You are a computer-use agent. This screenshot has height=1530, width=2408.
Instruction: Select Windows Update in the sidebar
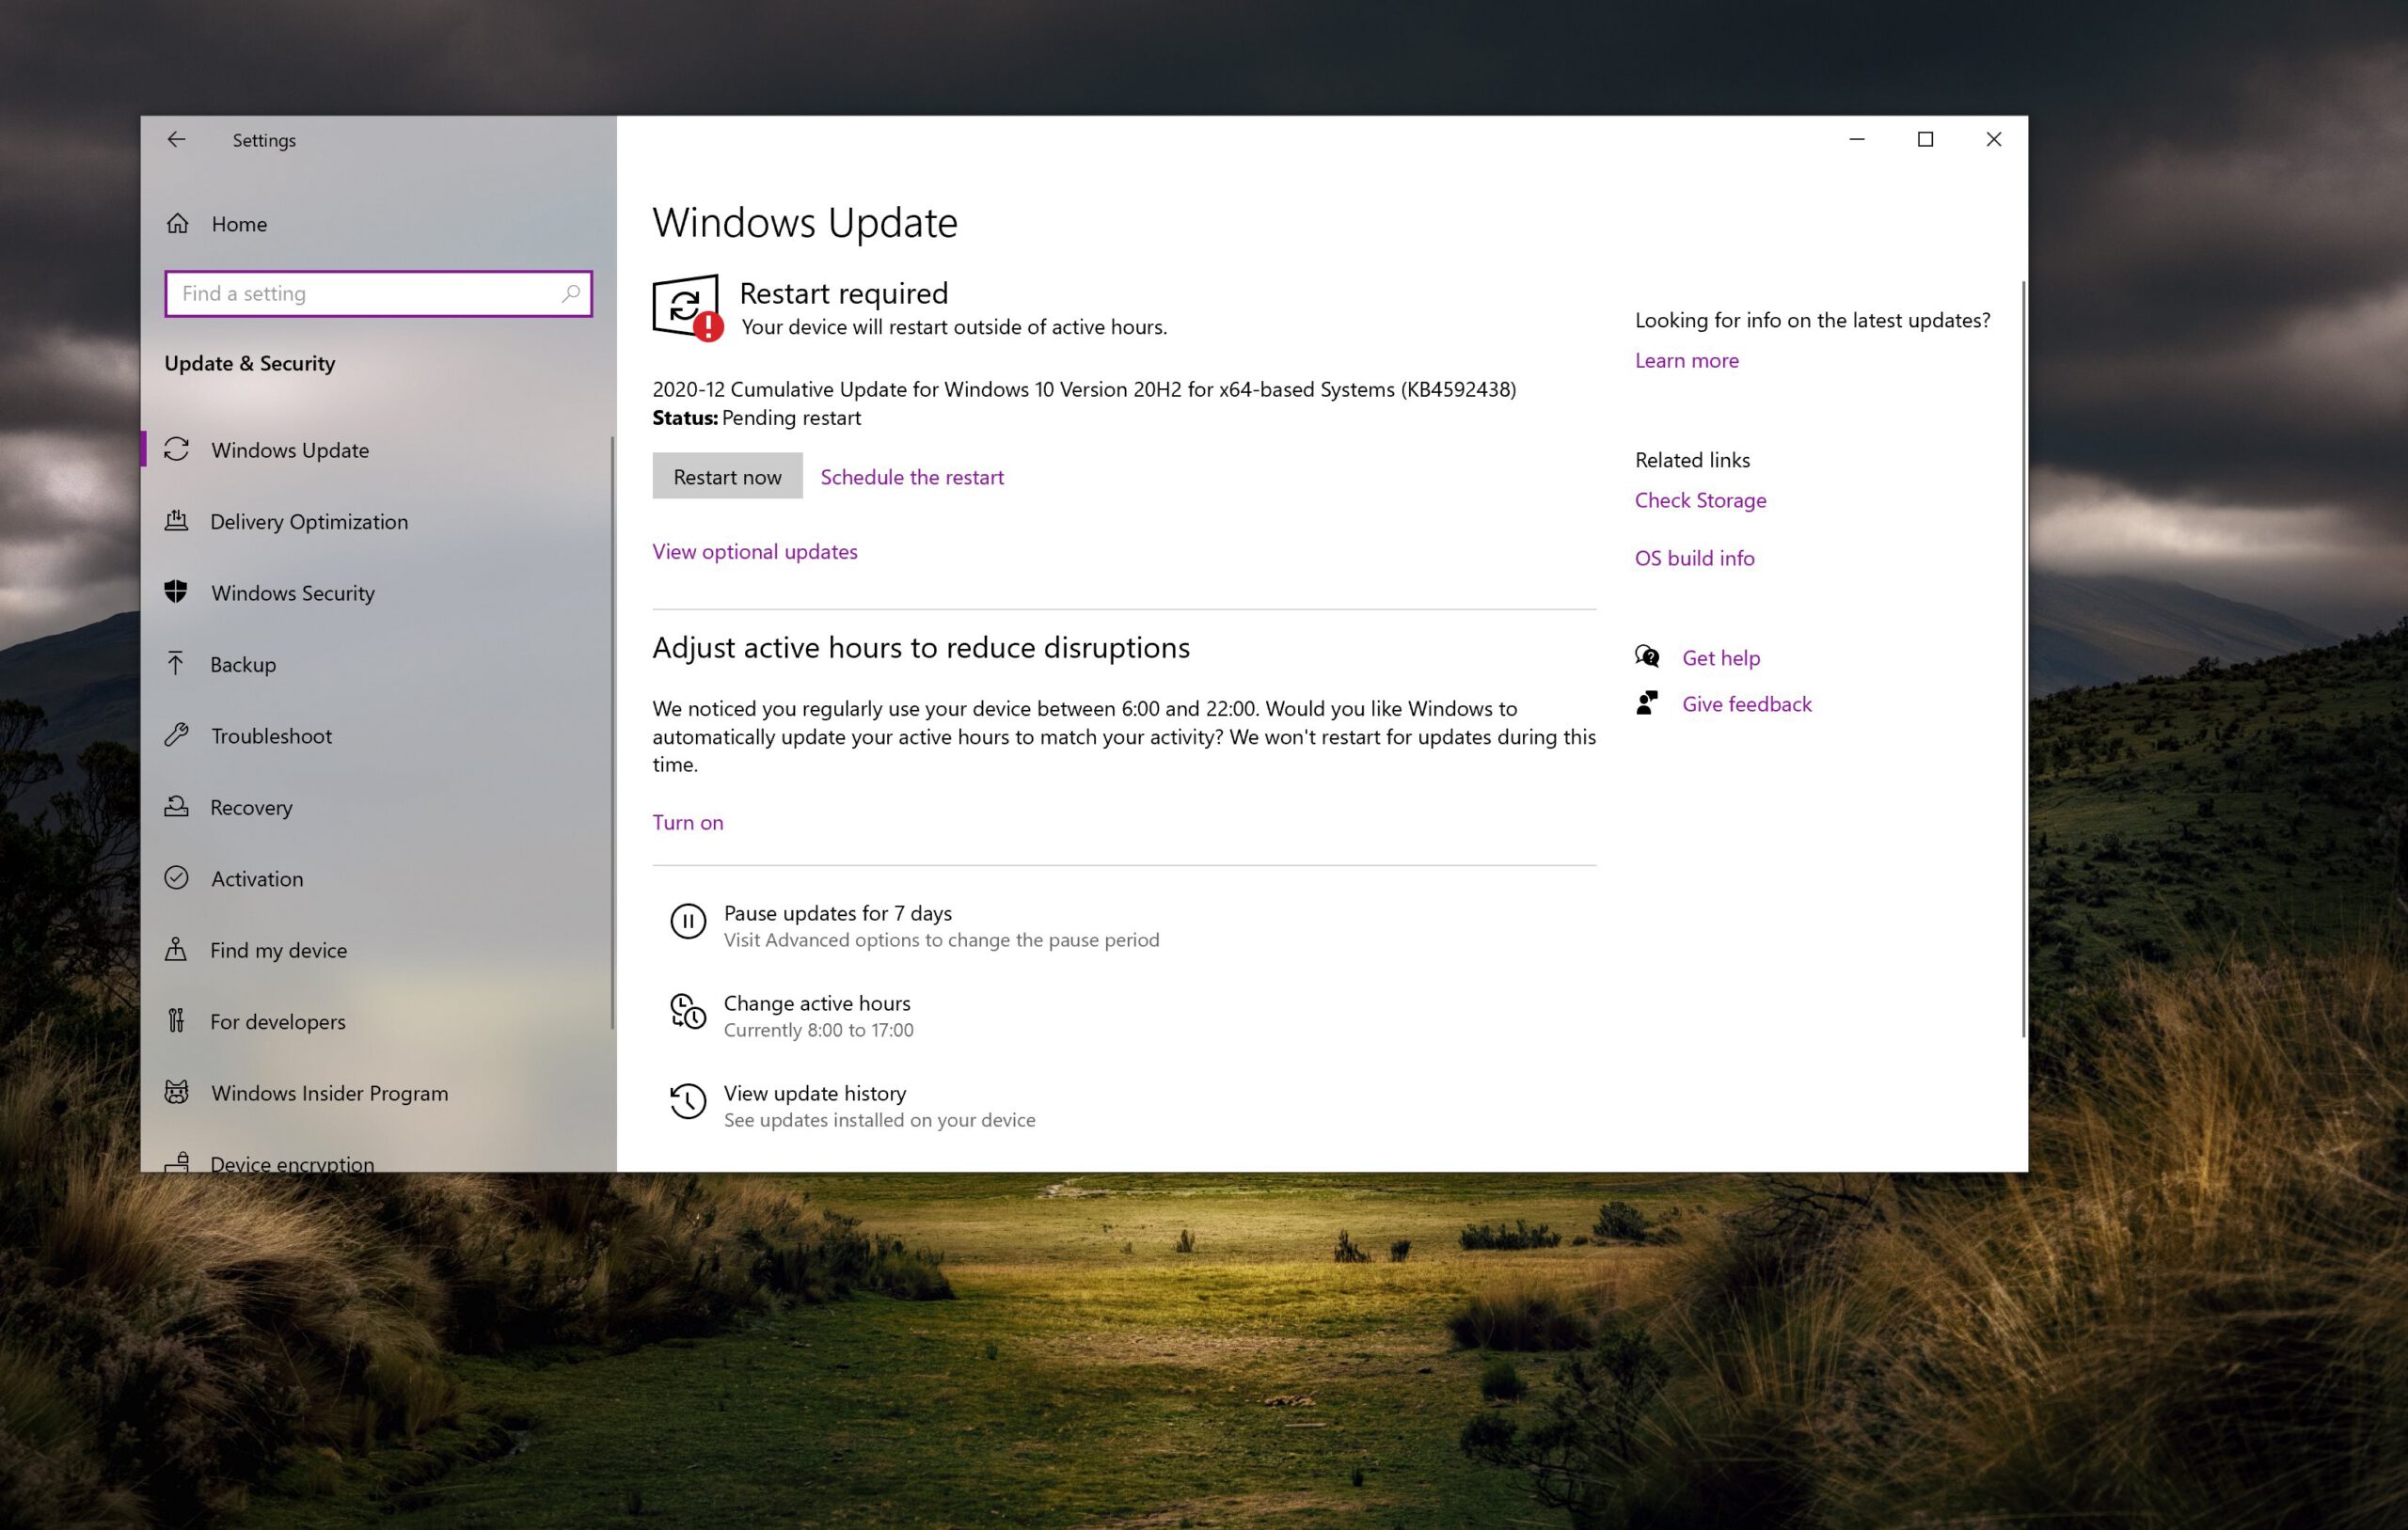point(289,450)
